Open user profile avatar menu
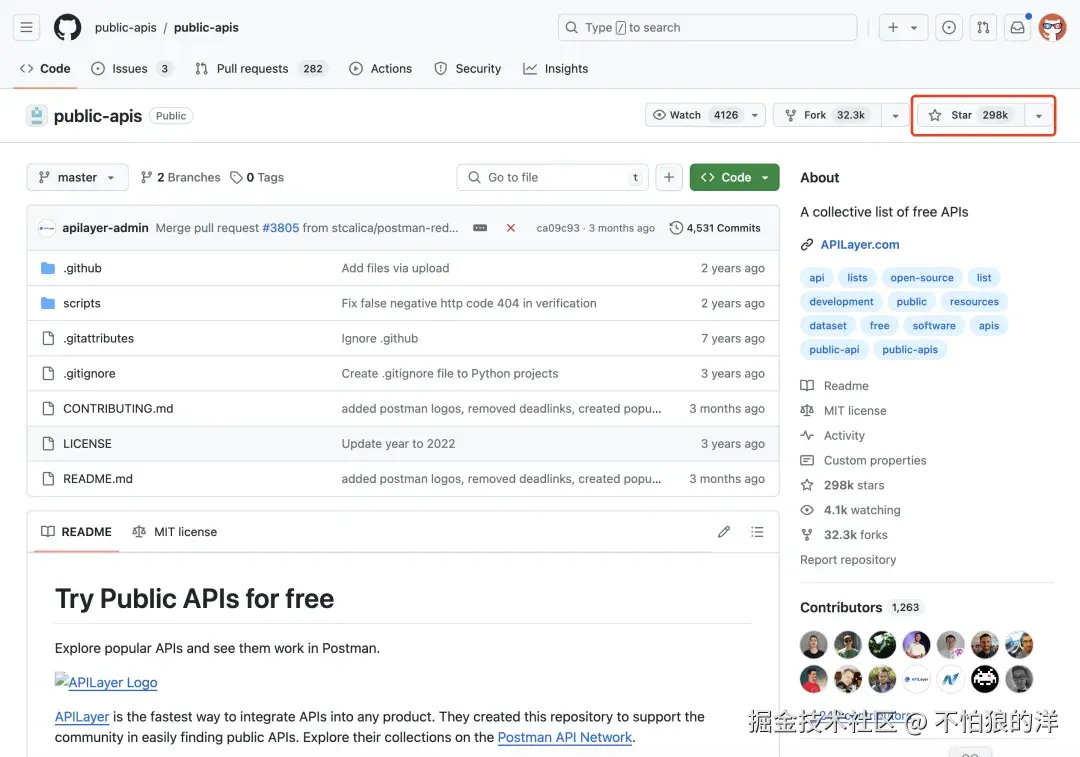 1052,28
